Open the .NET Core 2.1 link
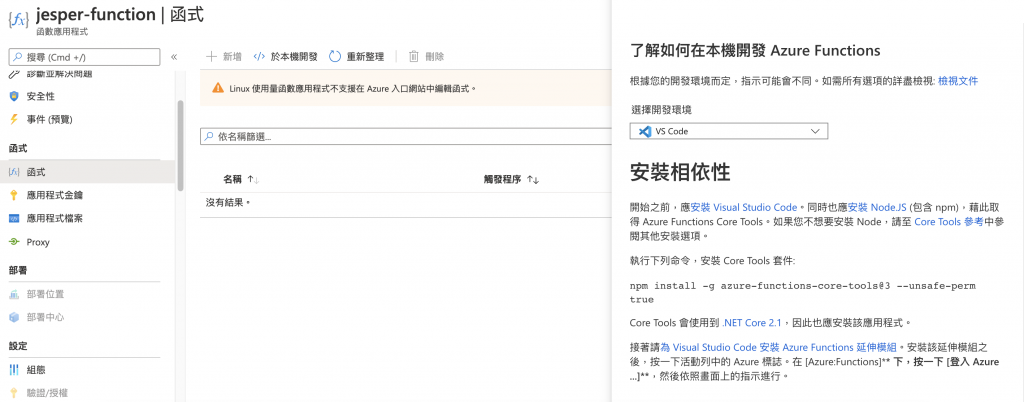 tap(752, 322)
